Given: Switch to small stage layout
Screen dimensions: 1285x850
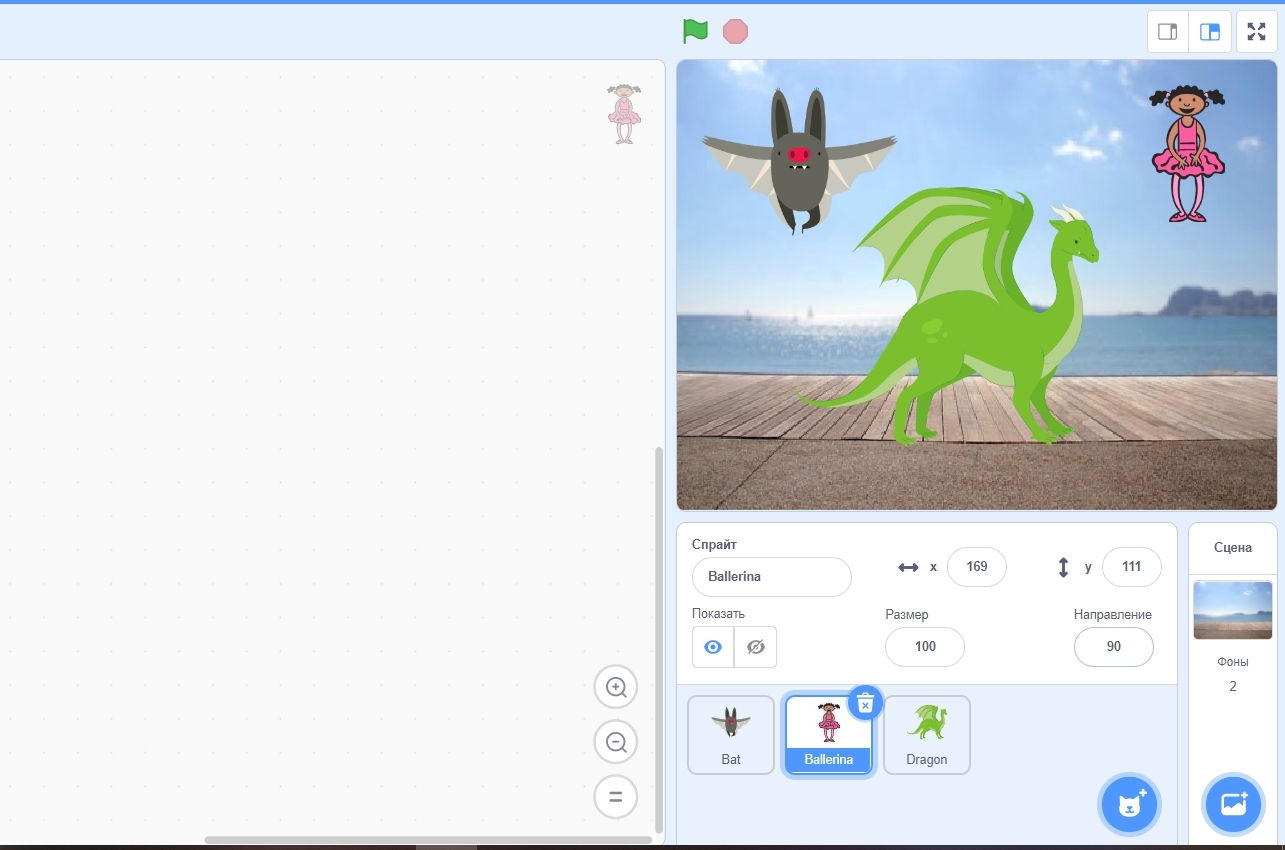Looking at the screenshot, I should (x=1167, y=31).
